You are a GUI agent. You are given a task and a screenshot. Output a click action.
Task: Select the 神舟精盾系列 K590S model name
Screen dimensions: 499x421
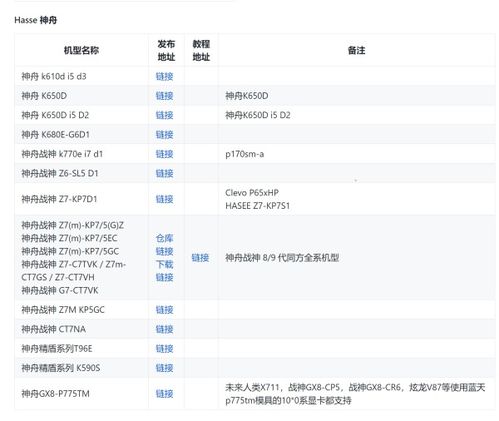[x=61, y=368]
